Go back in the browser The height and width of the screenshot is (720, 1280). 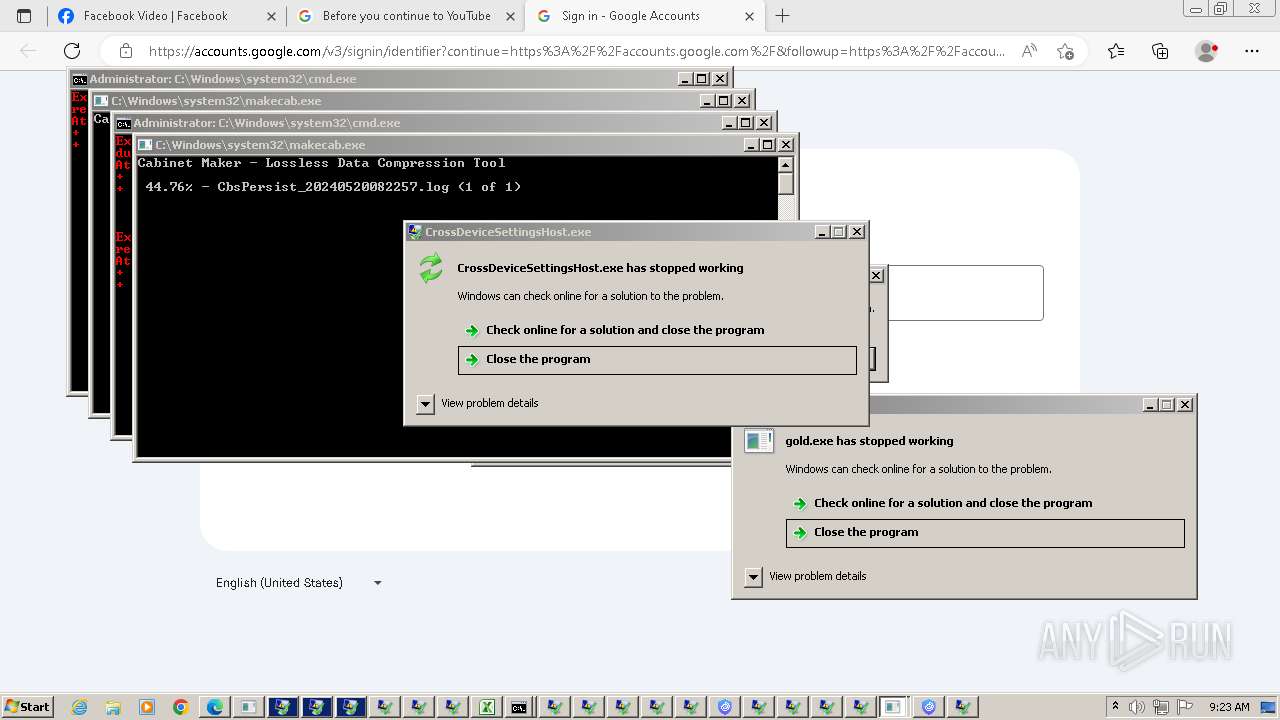tap(28, 51)
